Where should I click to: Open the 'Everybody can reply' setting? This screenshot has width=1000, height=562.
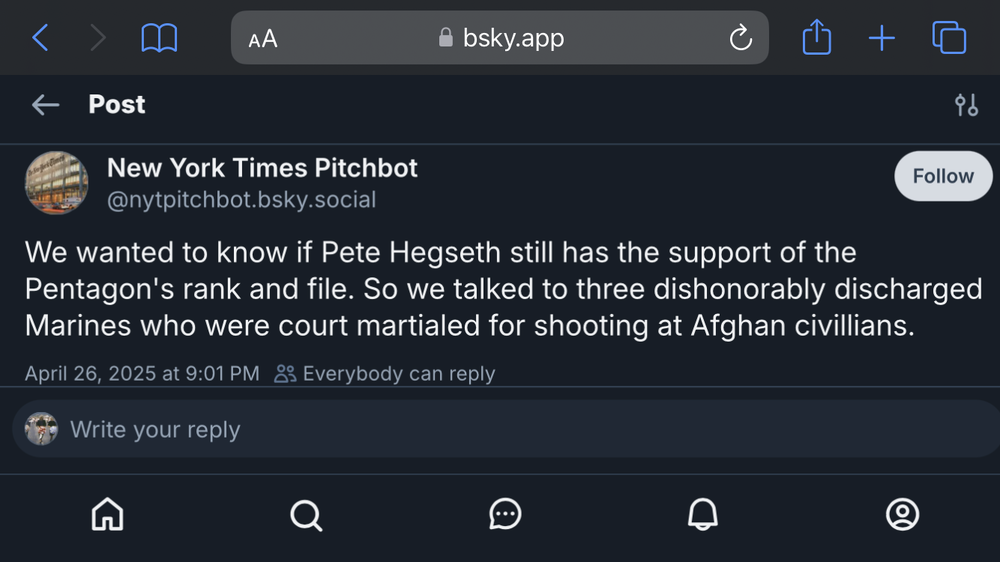(386, 374)
